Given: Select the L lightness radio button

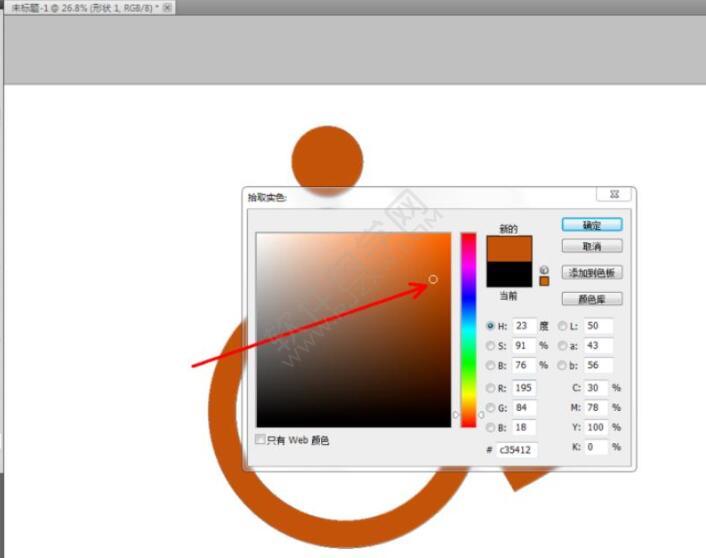Looking at the screenshot, I should [562, 326].
